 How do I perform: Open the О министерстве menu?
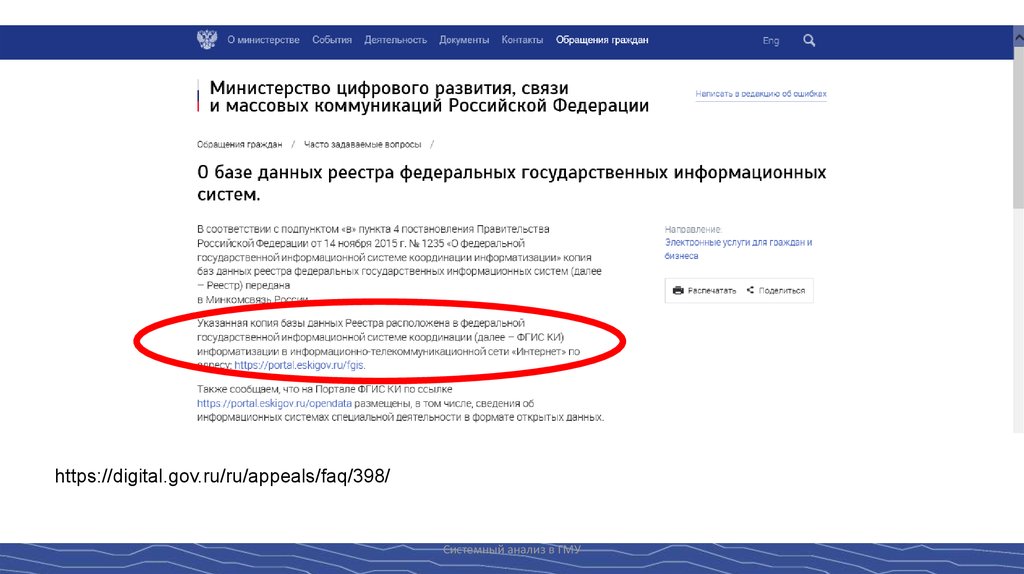263,40
